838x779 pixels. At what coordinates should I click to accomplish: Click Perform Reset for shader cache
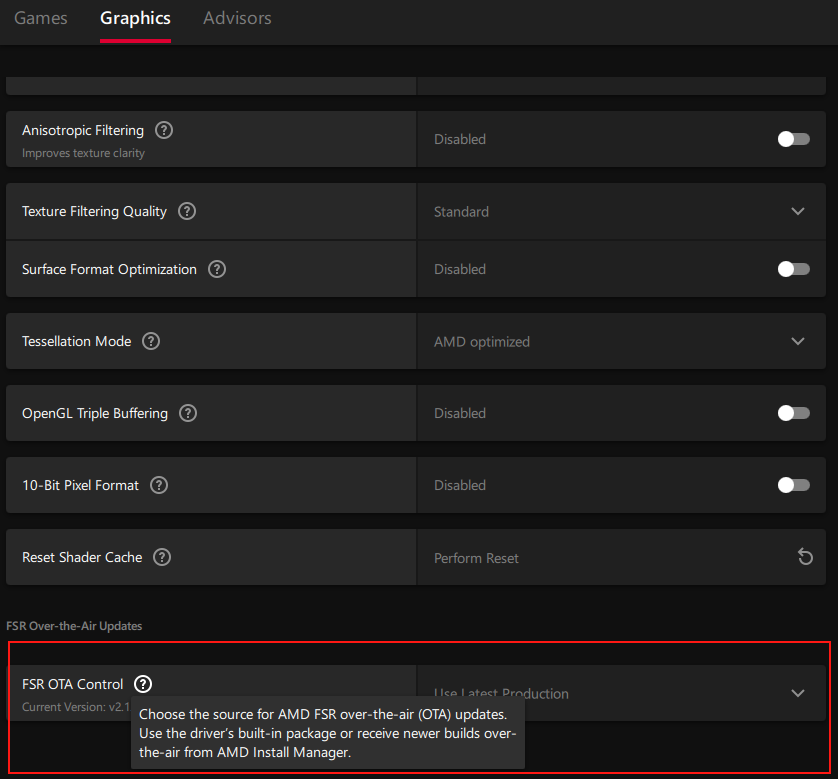477,558
